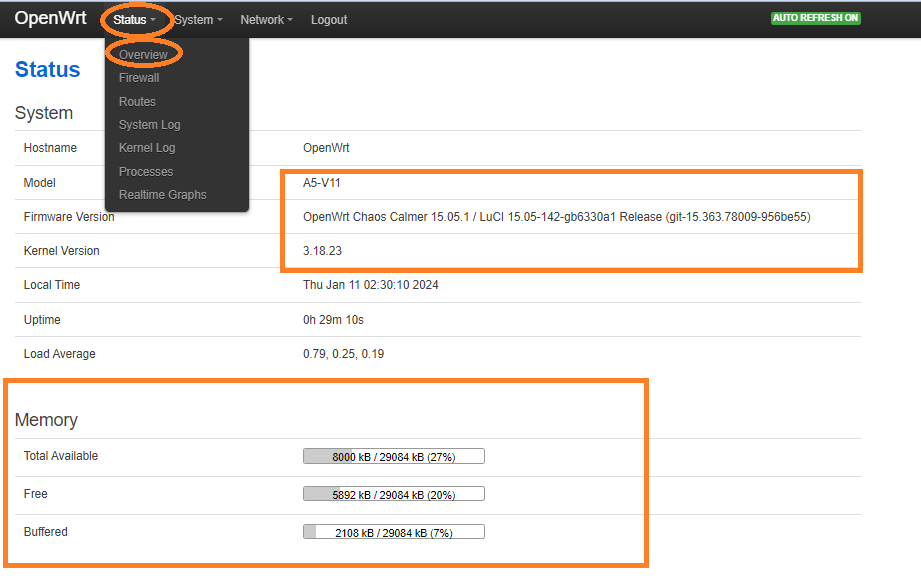Choose Routes in the Status menu
This screenshot has width=921, height=581.
[137, 102]
